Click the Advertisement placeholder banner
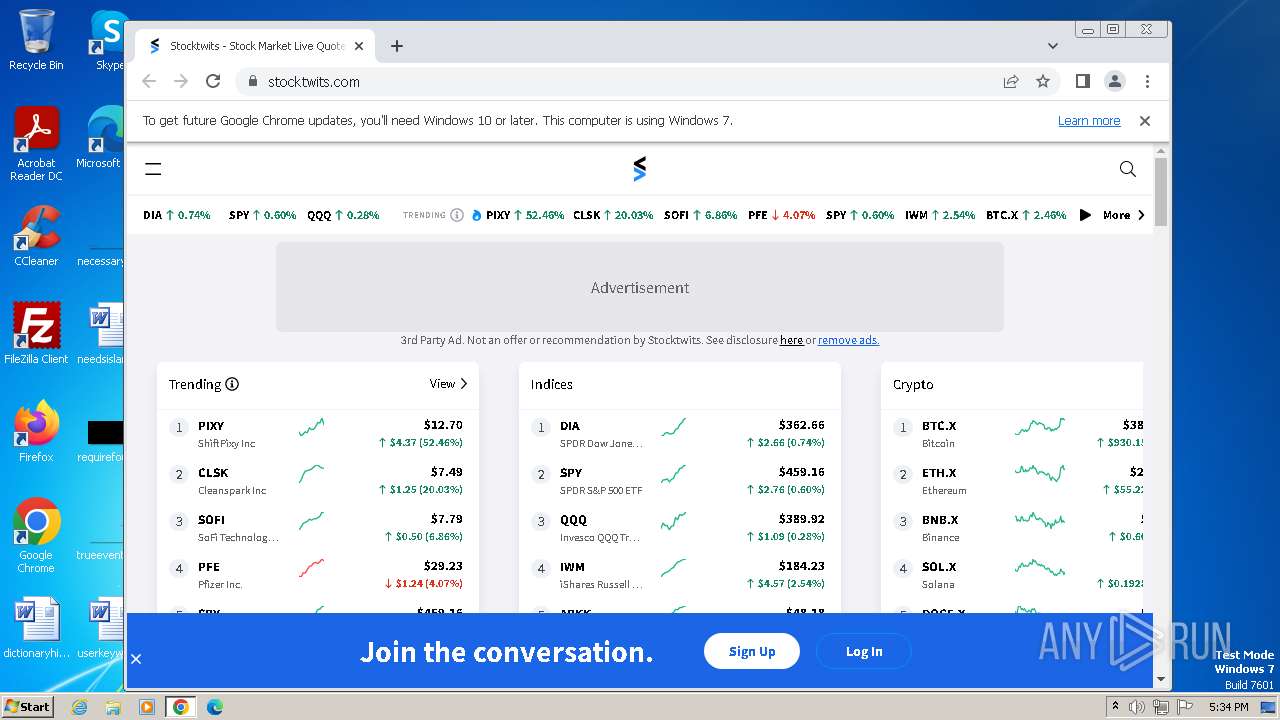The image size is (1280, 720). (640, 287)
